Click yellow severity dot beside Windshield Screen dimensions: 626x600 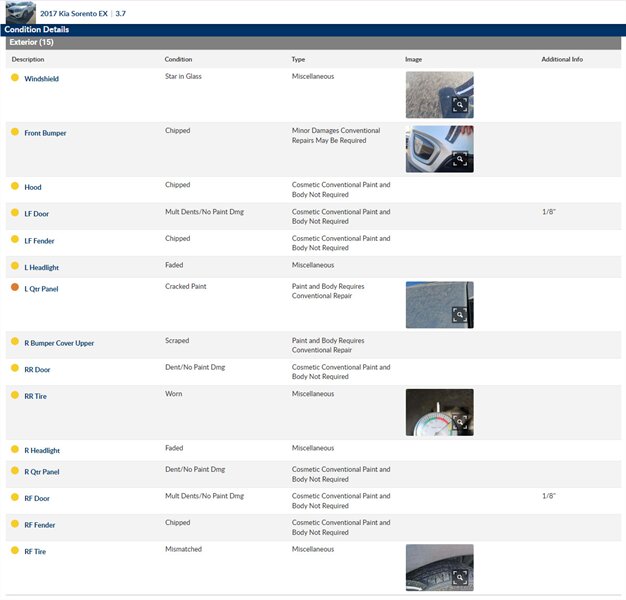coord(15,78)
